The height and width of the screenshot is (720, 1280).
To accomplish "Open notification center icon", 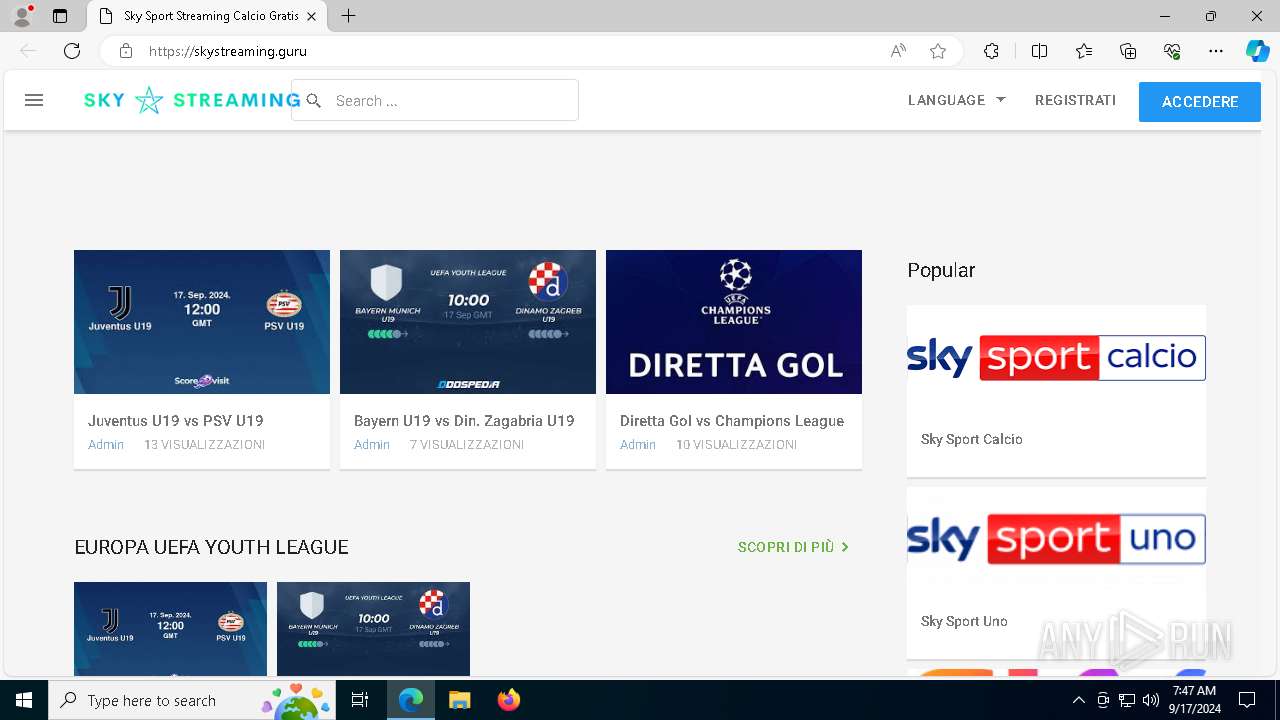I will click(1247, 700).
